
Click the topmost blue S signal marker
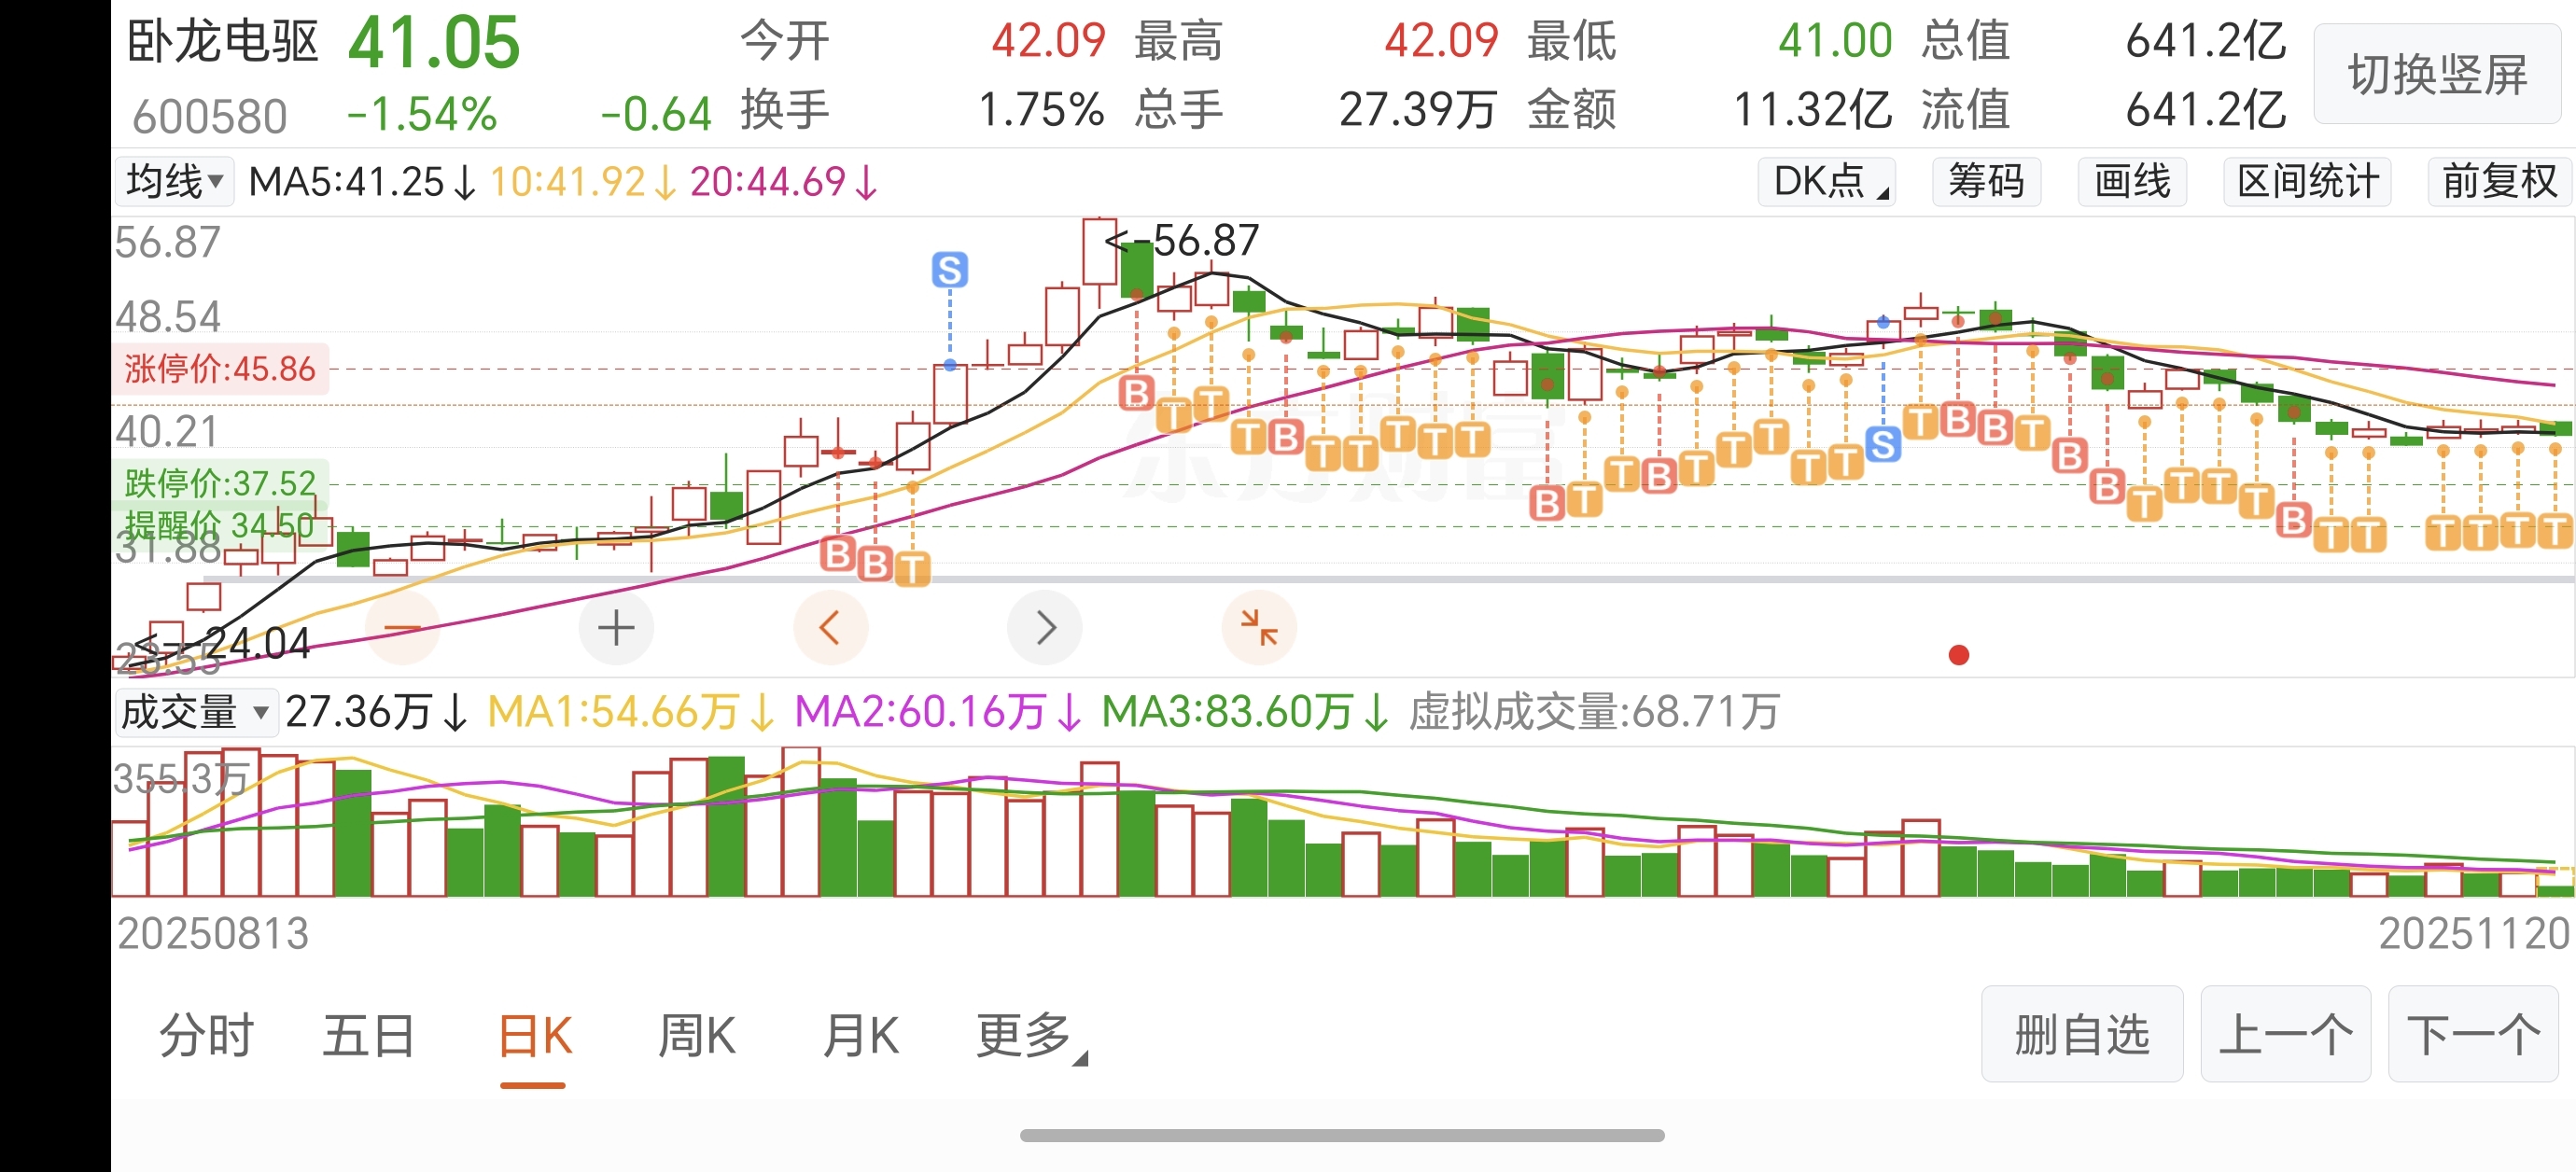(x=949, y=270)
